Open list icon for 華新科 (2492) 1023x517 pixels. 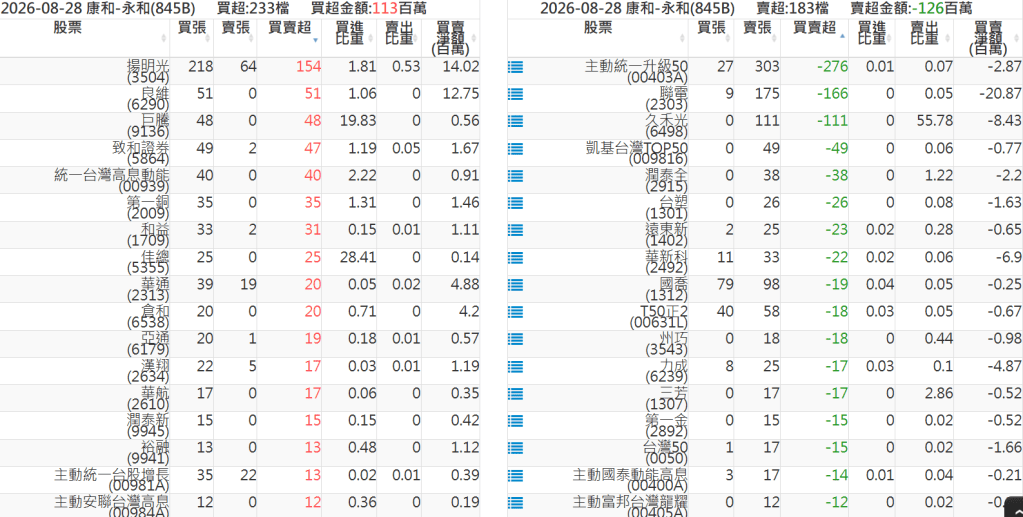click(515, 257)
